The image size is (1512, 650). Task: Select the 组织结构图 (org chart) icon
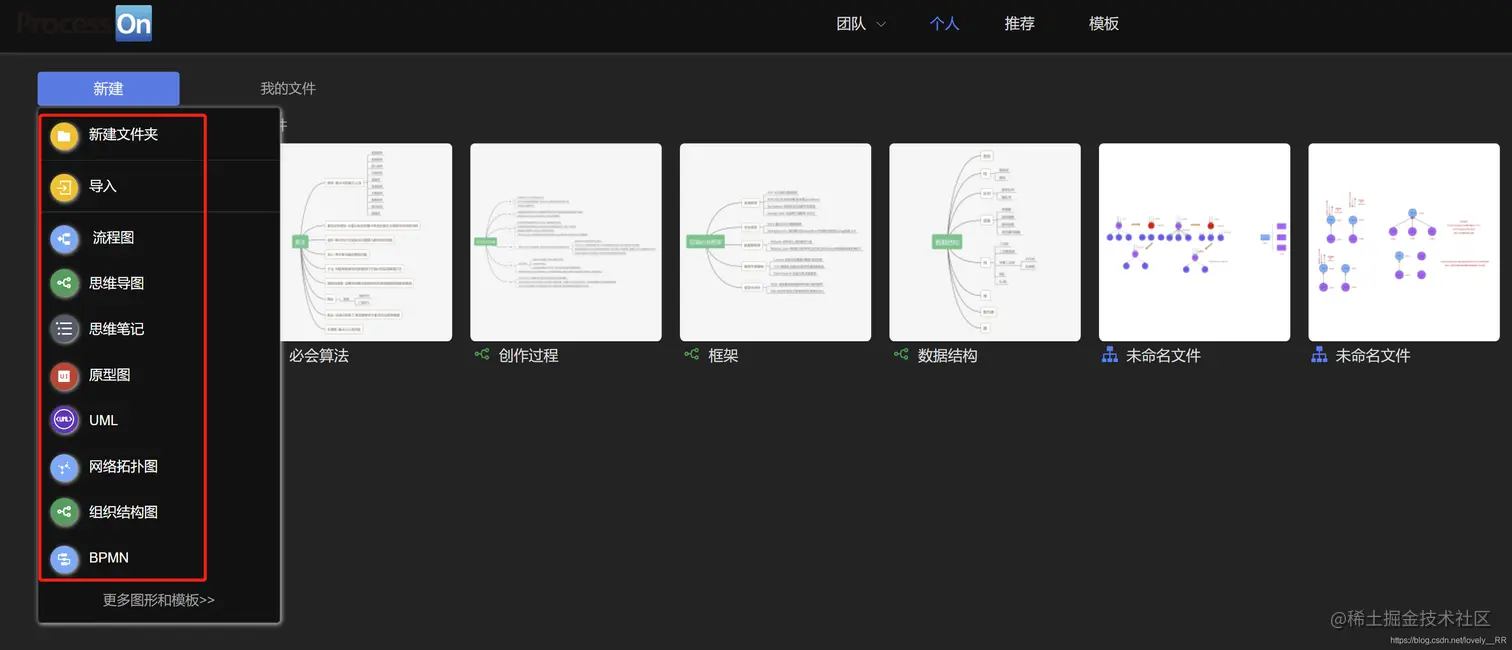tap(64, 512)
